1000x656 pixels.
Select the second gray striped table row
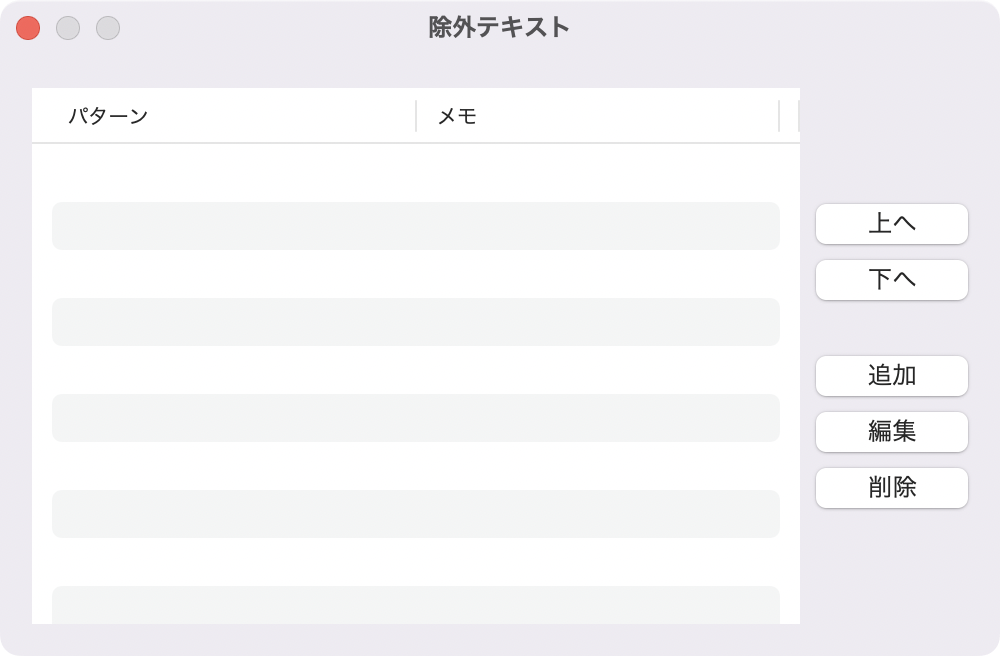(x=416, y=322)
